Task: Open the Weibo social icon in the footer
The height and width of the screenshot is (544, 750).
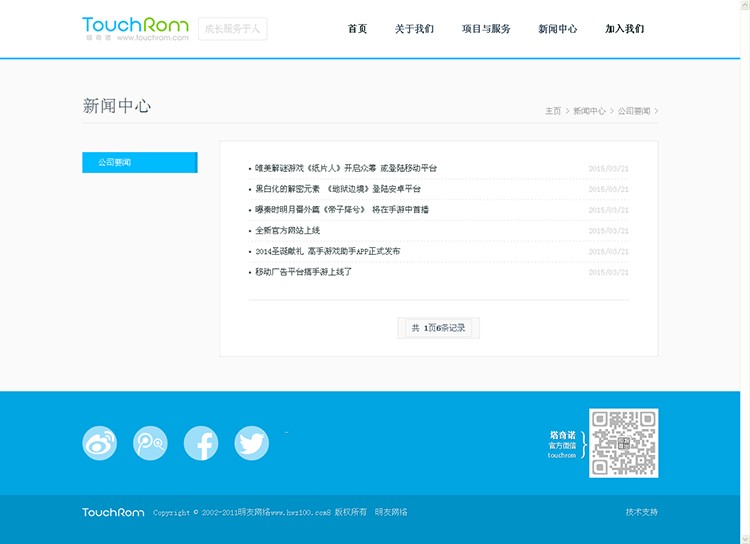Action: click(99, 443)
